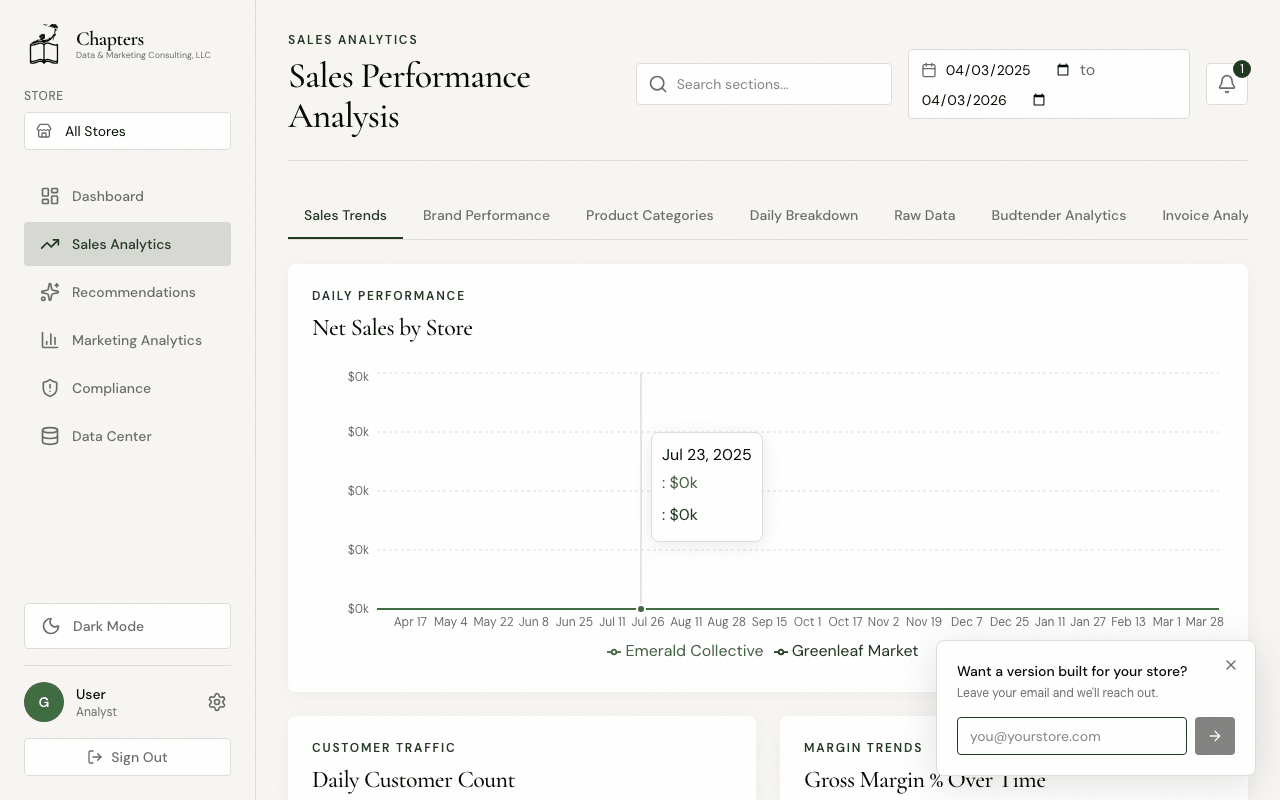1280x800 pixels.
Task: Click the Search sections input field
Action: point(764,84)
